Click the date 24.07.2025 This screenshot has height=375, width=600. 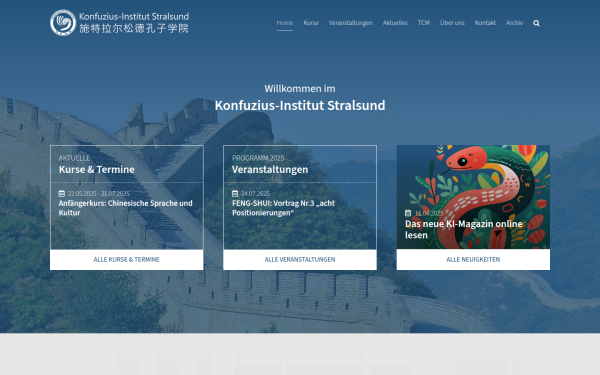[255, 194]
